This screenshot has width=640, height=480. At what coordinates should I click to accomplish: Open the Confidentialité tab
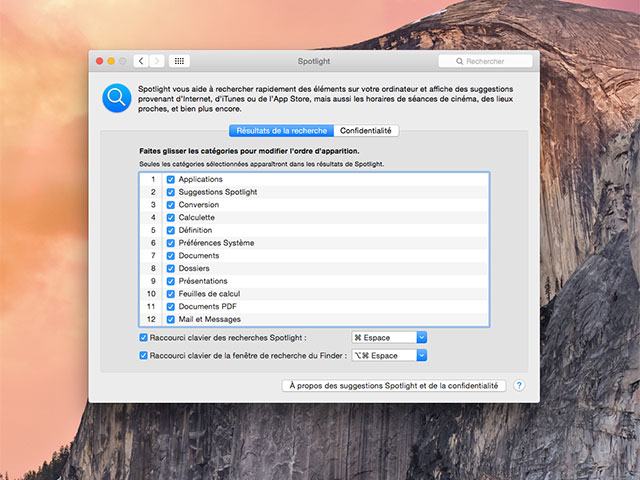[x=366, y=131]
